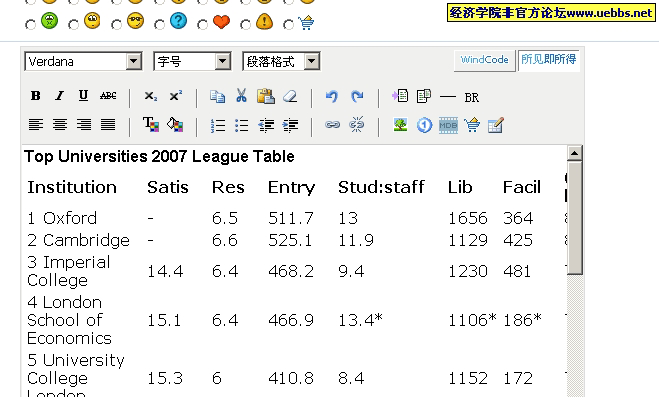Select the red heart radio button
Screen dimensions: 659x397
[203, 24]
